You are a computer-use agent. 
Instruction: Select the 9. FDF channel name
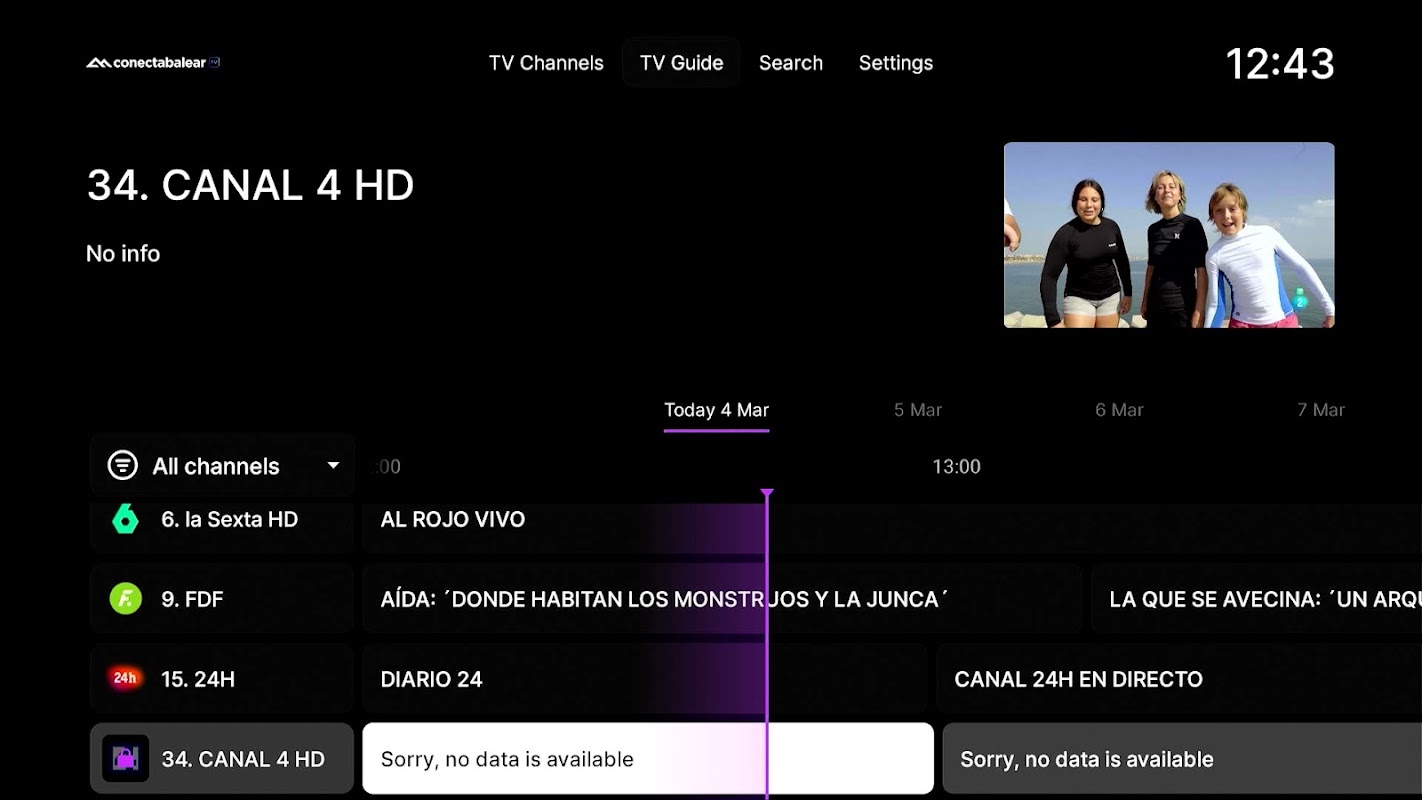(x=192, y=599)
